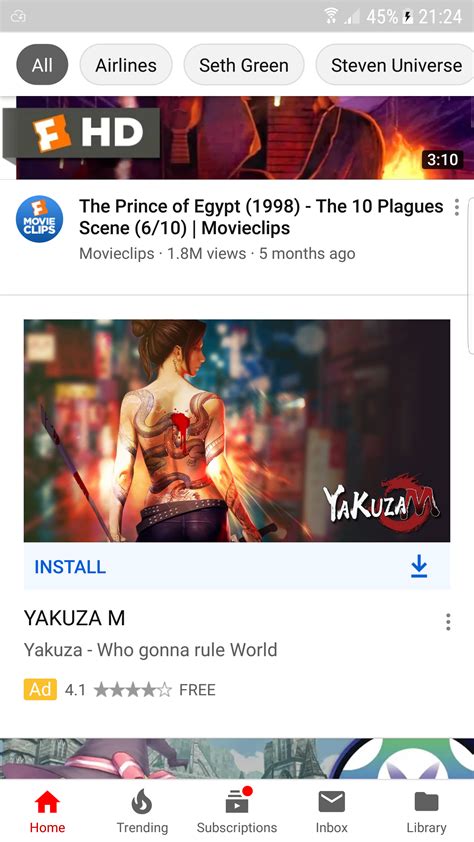Image resolution: width=474 pixels, height=842 pixels.
Task: Select the Steven Universe filter chip
Action: pos(395,65)
